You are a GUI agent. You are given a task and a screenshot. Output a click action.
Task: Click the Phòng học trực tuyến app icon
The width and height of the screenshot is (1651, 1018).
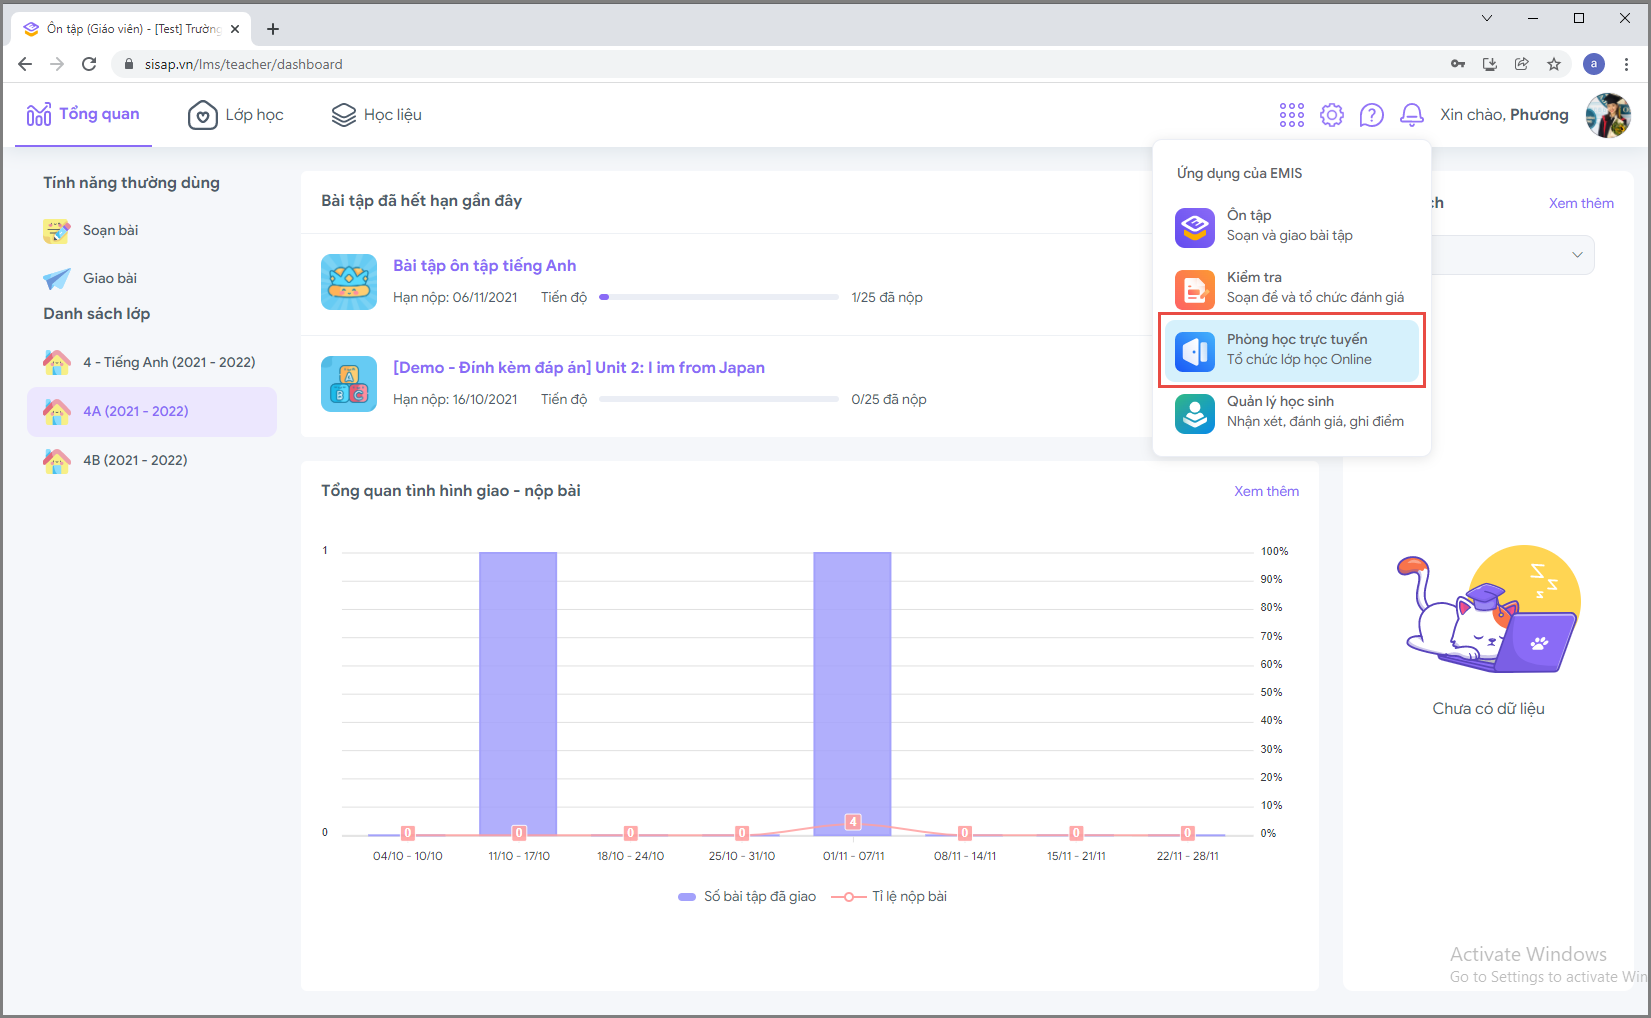[1195, 351]
